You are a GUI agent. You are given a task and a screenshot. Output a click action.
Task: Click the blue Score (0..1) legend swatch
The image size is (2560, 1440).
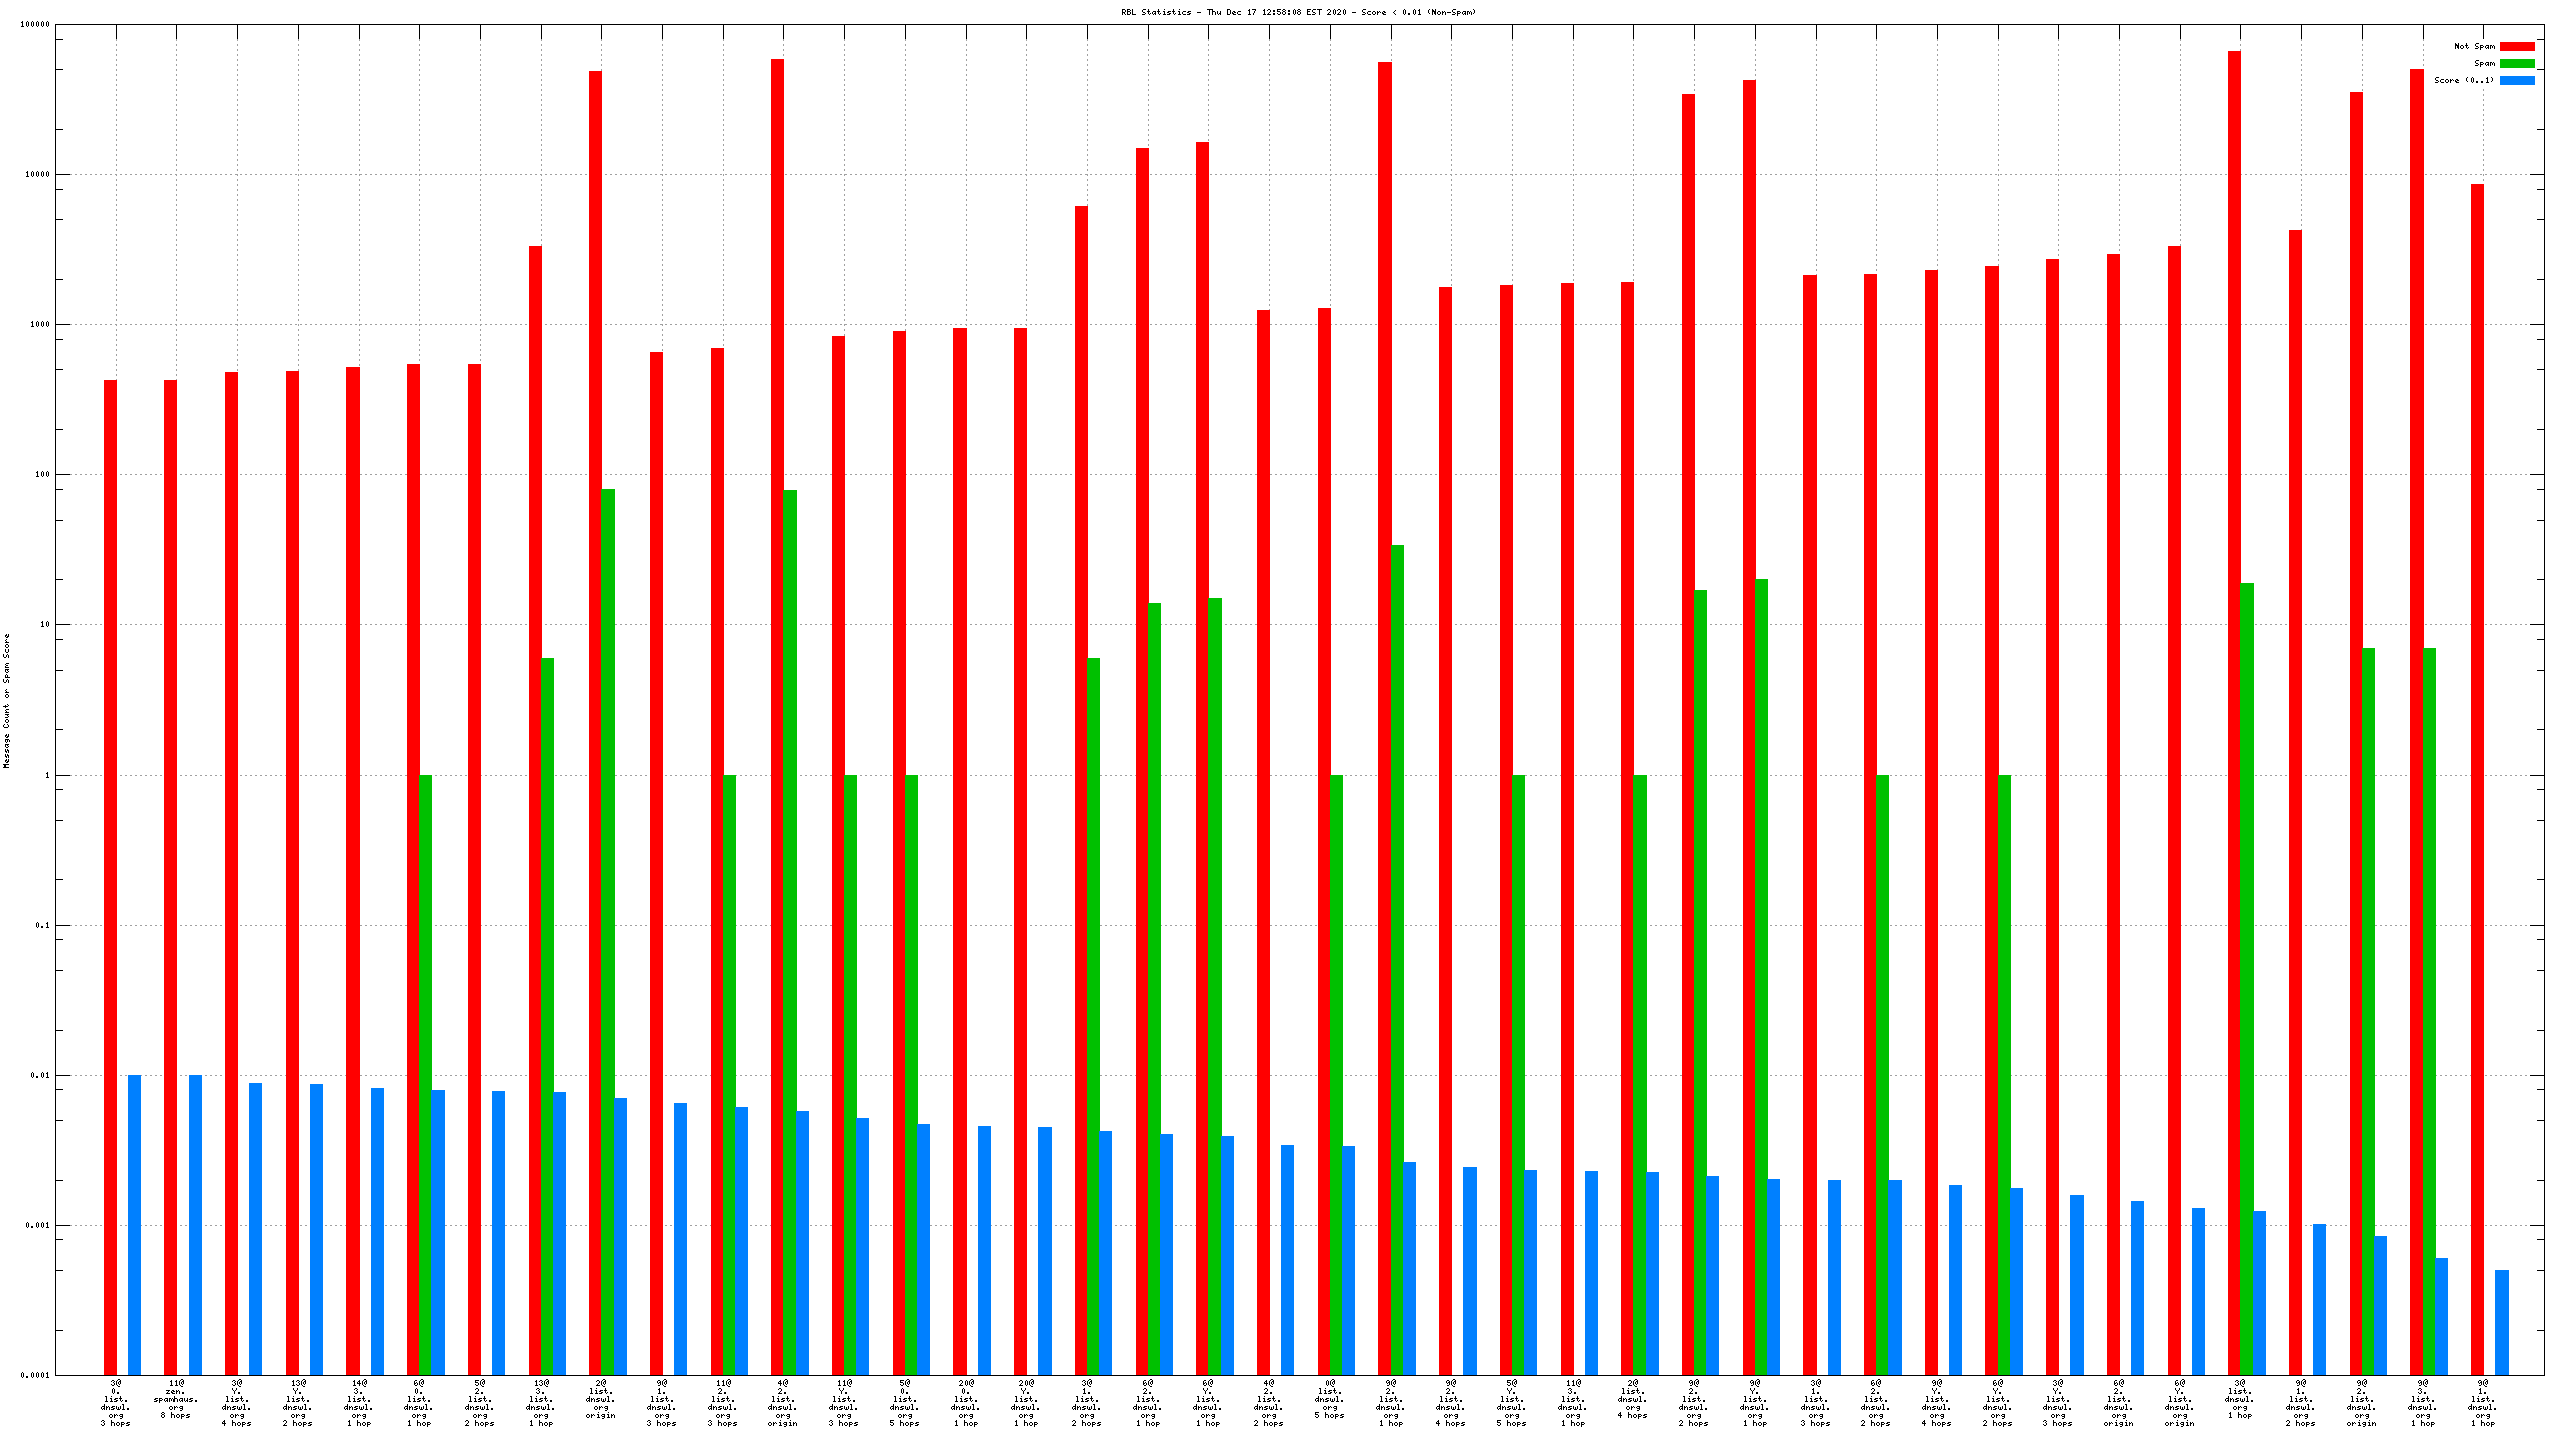pyautogui.click(x=2516, y=80)
